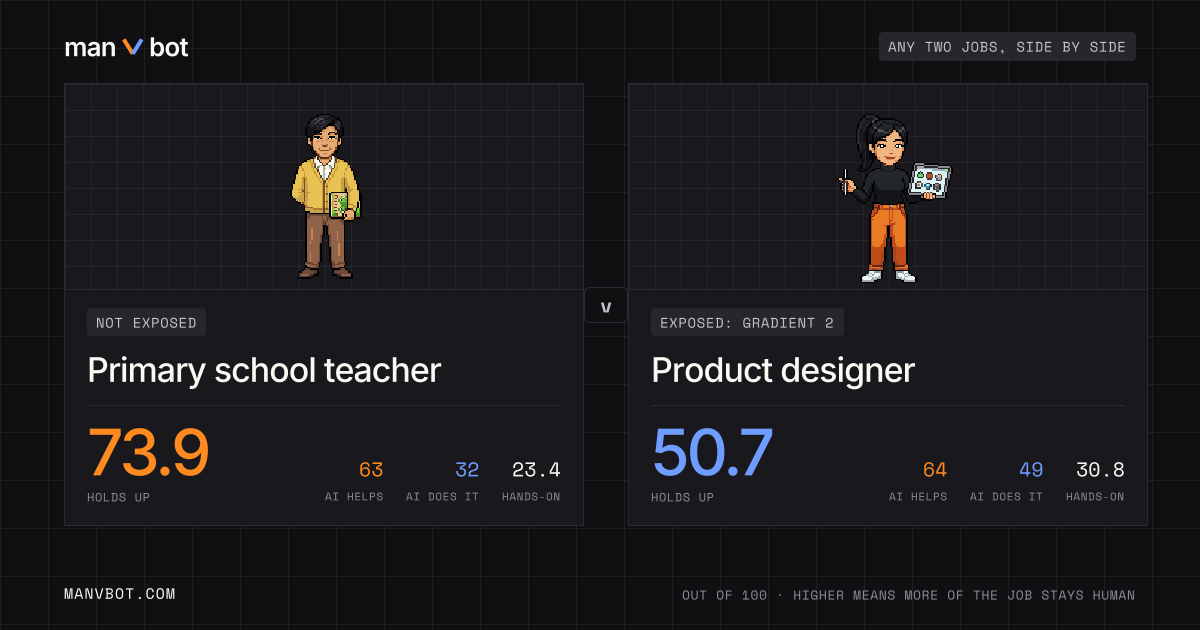Click the teacher's hands-on value 23.4
The image size is (1200, 630).
pos(536,470)
